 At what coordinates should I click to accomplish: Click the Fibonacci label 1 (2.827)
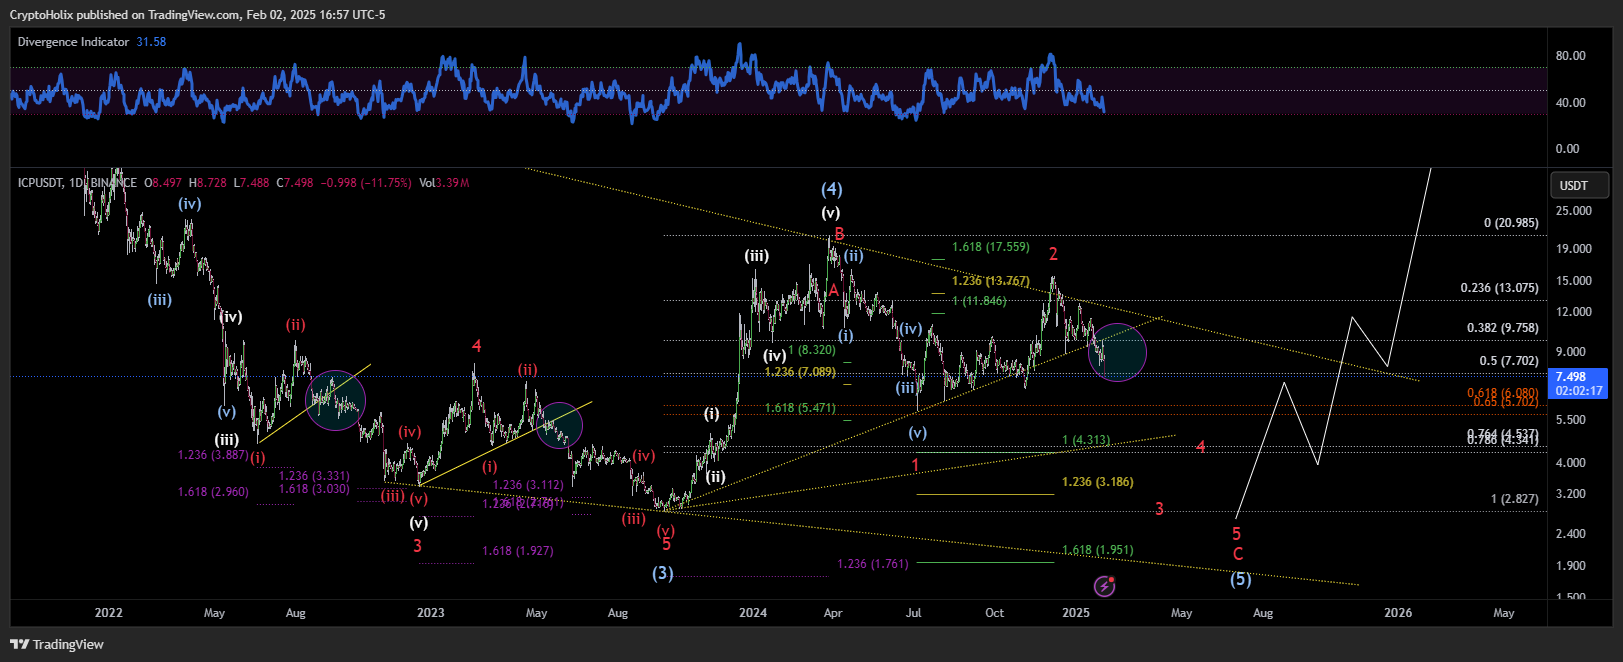1514,498
